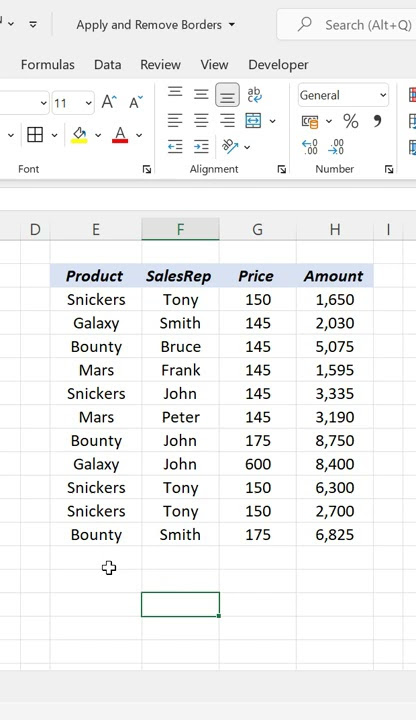Viewport: 416px width, 720px height.
Task: Click the Decrease Font Size icon
Action: pyautogui.click(x=136, y=102)
